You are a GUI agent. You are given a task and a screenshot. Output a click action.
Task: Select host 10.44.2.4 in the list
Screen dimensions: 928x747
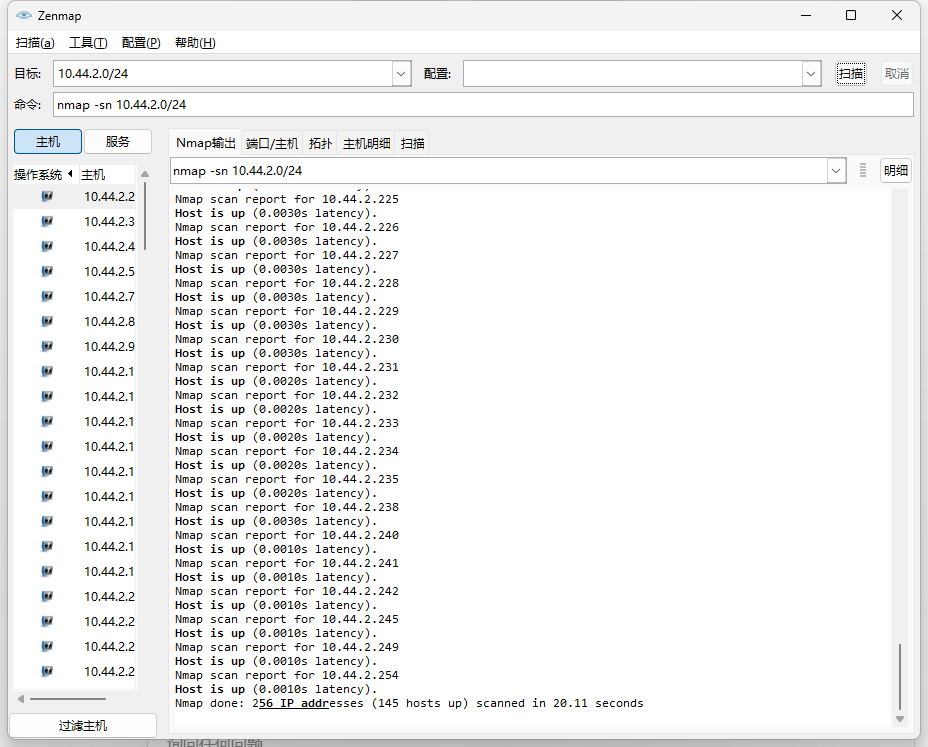(x=75, y=246)
